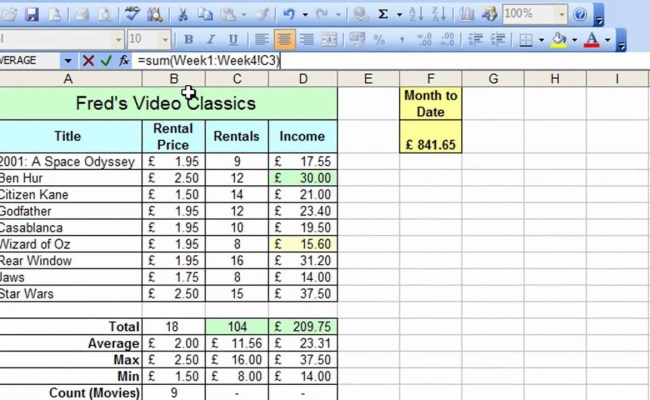Click the Borders icon
This screenshot has height=400, width=650.
pos(526,39)
